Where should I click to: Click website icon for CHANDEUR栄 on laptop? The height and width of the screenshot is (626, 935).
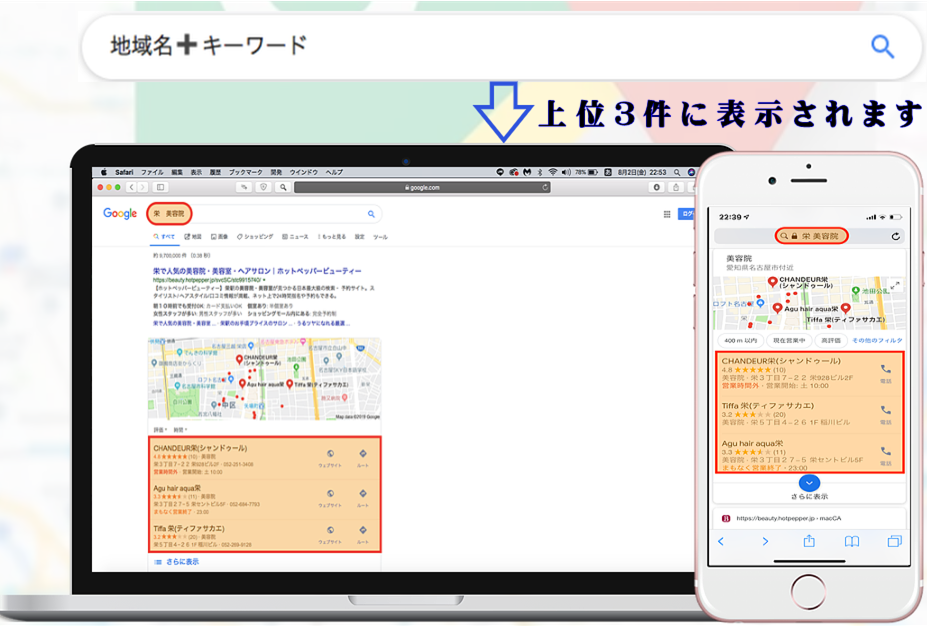pos(331,453)
